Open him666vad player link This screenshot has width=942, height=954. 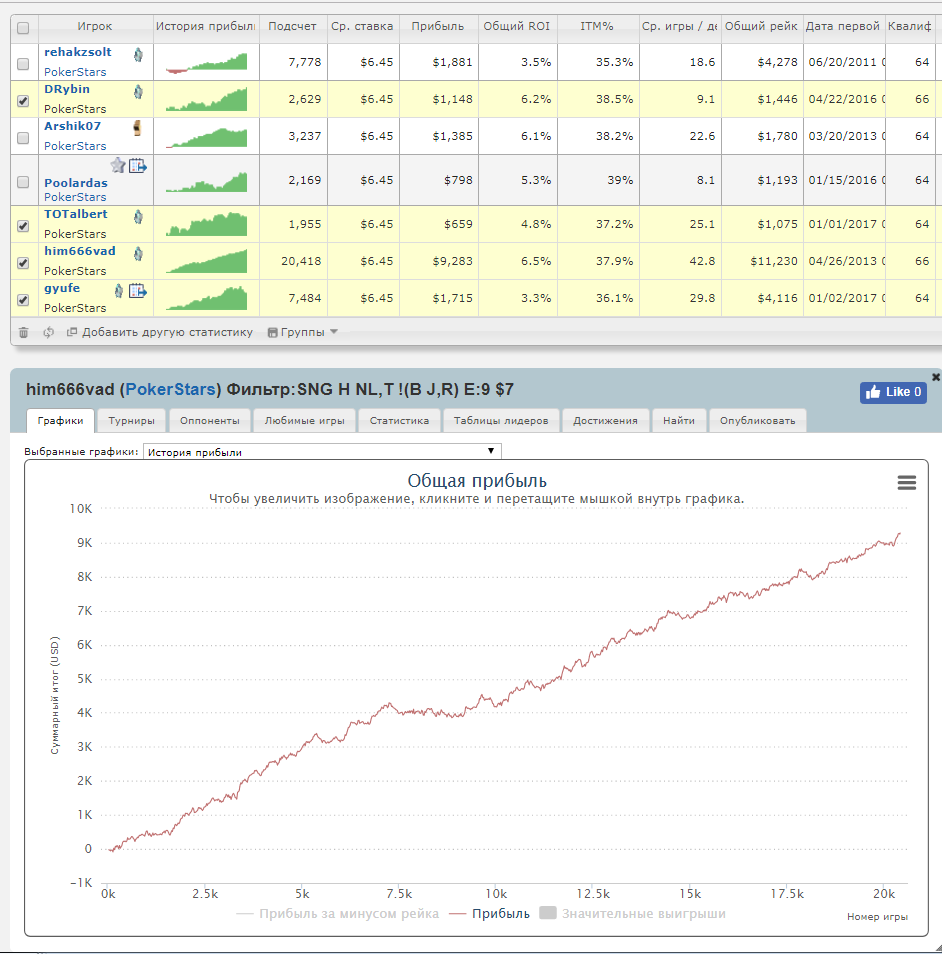click(80, 251)
